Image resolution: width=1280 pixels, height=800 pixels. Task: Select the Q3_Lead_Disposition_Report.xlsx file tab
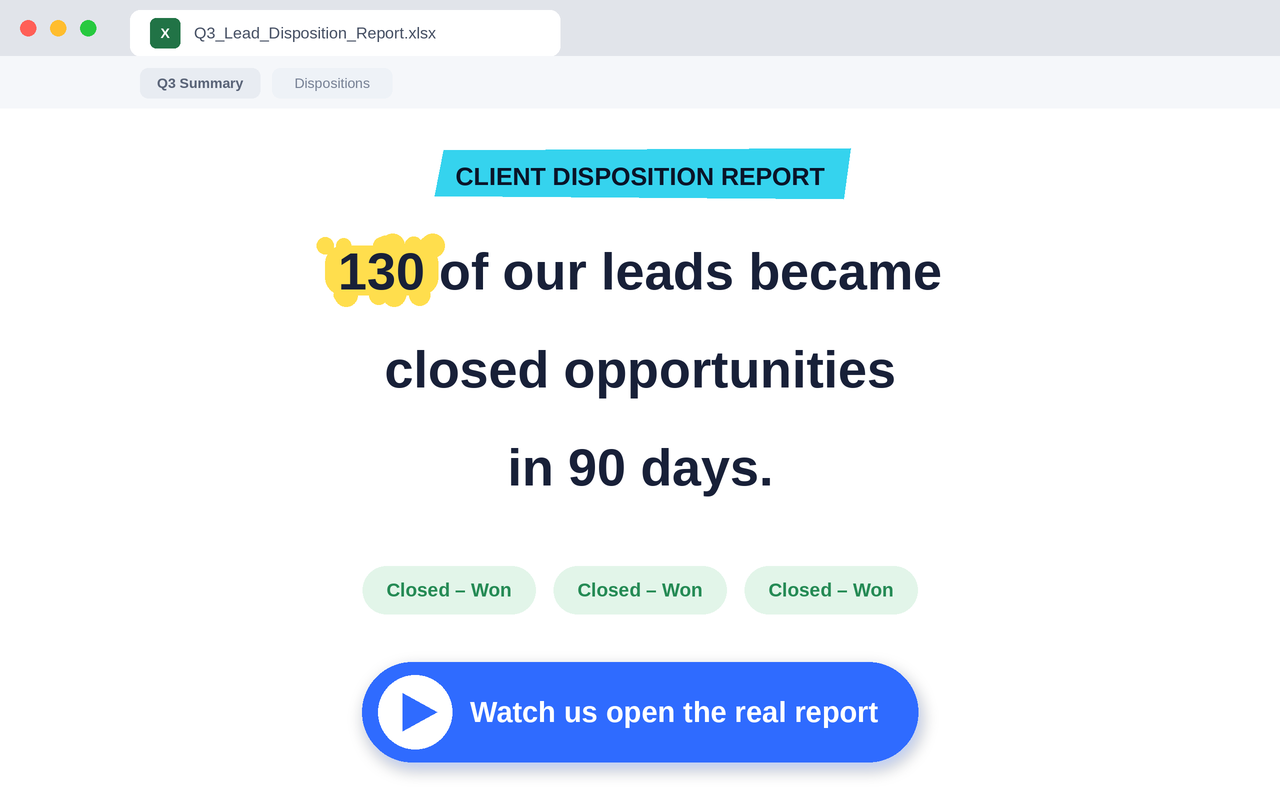click(345, 33)
